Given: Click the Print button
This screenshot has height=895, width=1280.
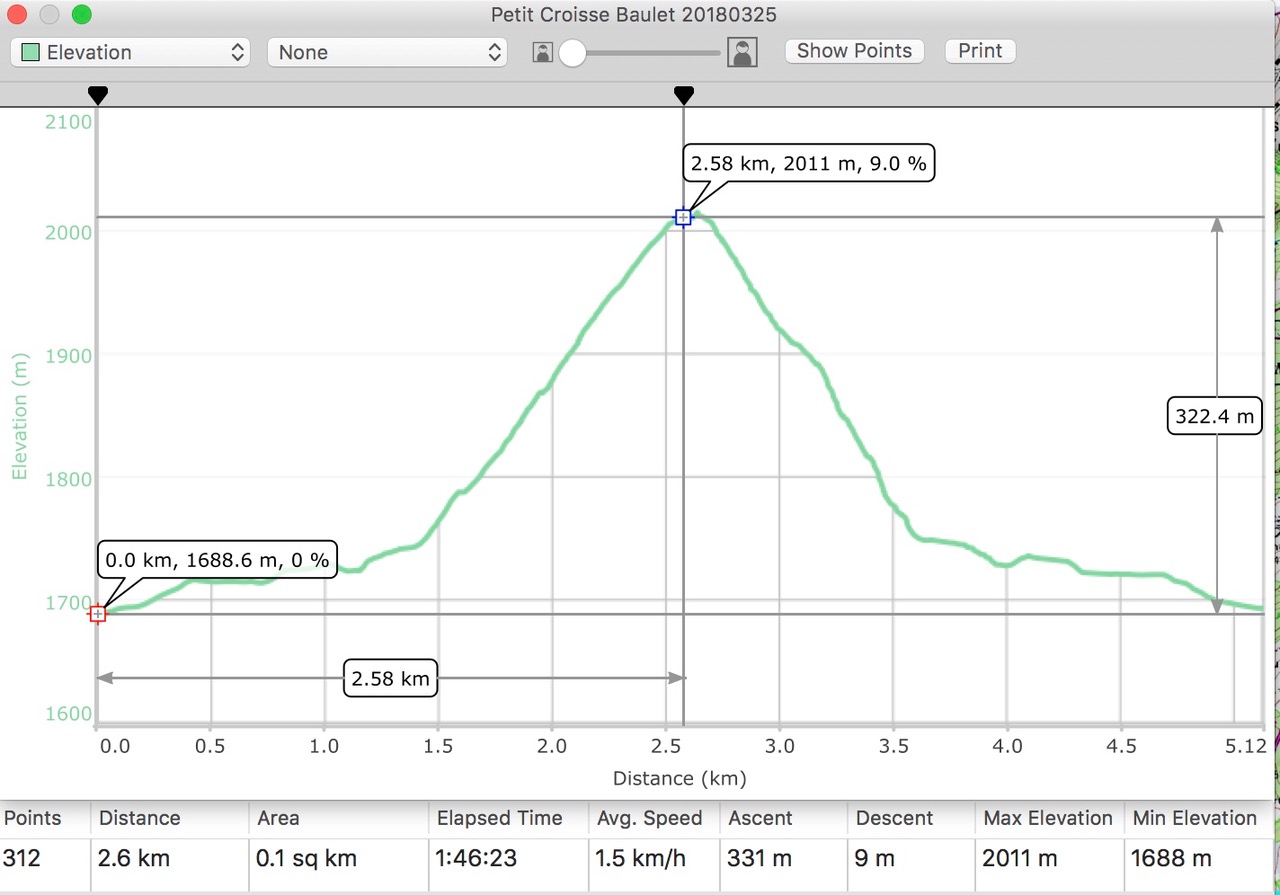Looking at the screenshot, I should tap(980, 51).
